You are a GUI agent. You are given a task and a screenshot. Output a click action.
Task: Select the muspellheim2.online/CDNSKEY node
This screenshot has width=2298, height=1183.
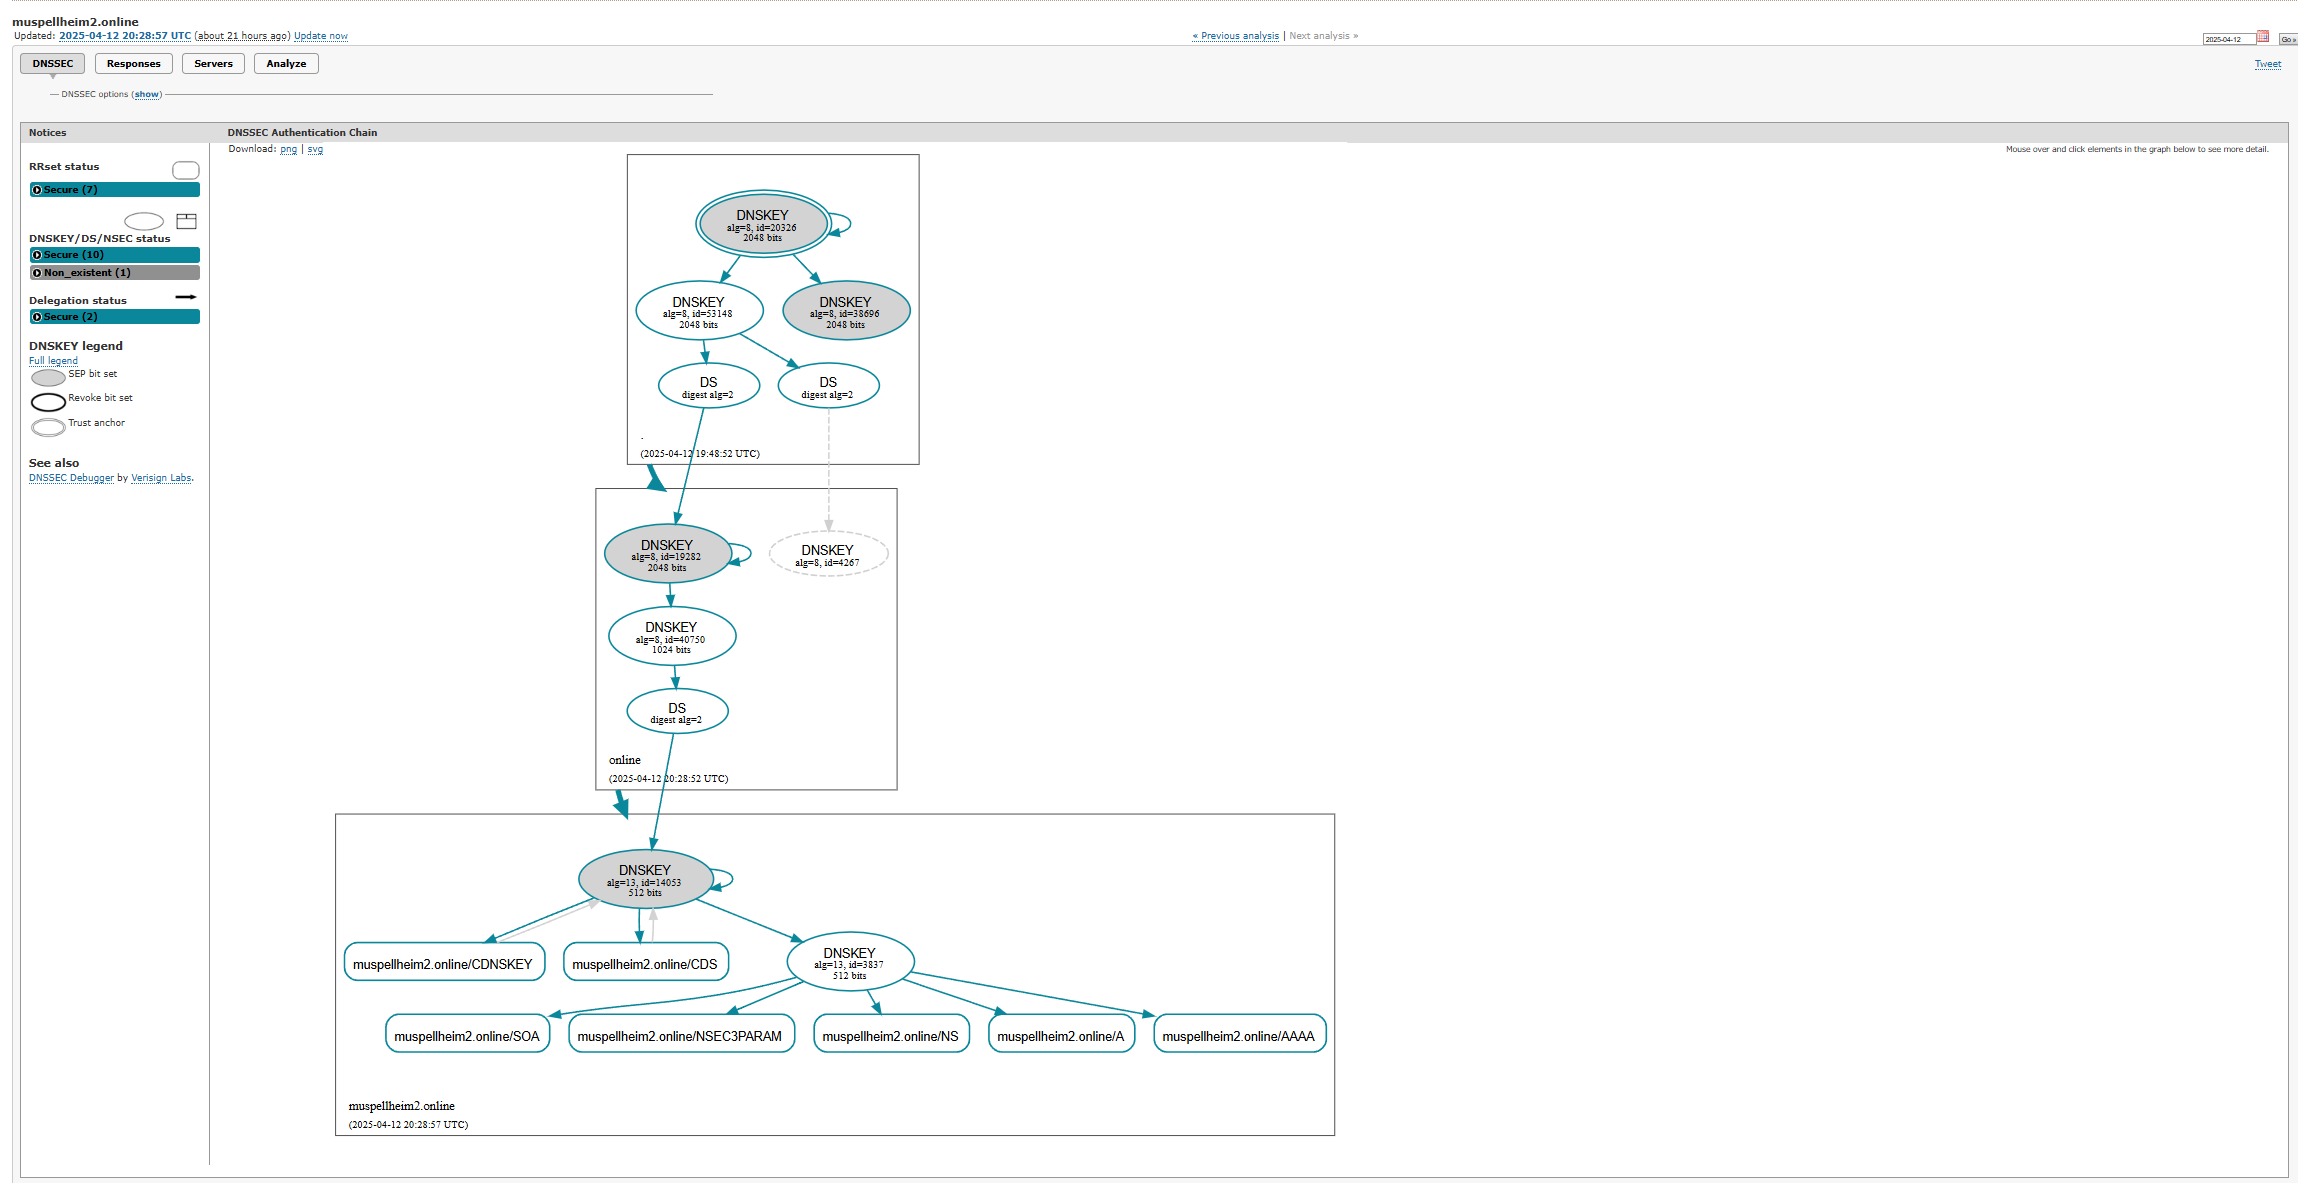point(444,962)
